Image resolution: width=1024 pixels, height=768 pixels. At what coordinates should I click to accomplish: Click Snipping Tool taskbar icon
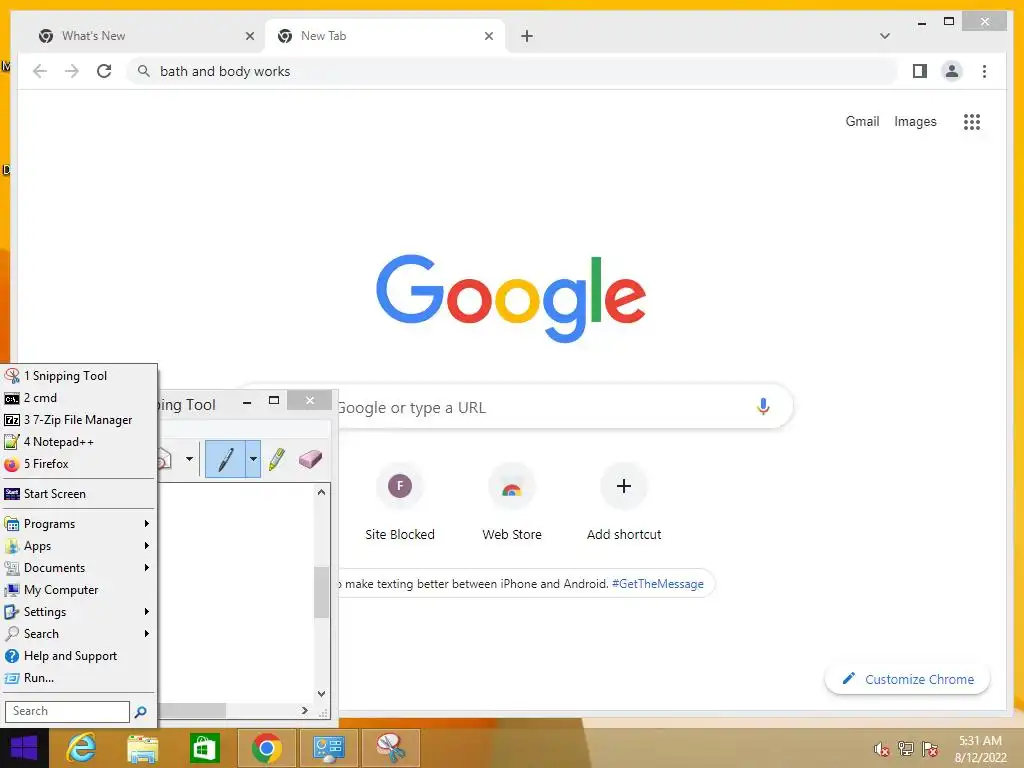tap(391, 748)
